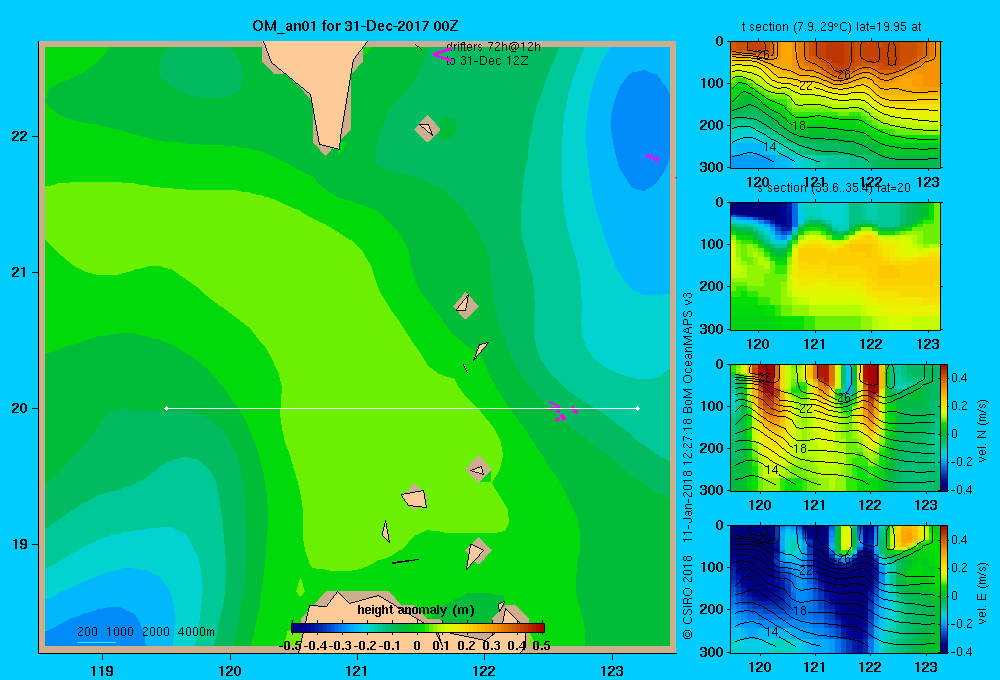Click the 's section' salinity panel title
This screenshot has height=680, width=1000.
[x=834, y=188]
